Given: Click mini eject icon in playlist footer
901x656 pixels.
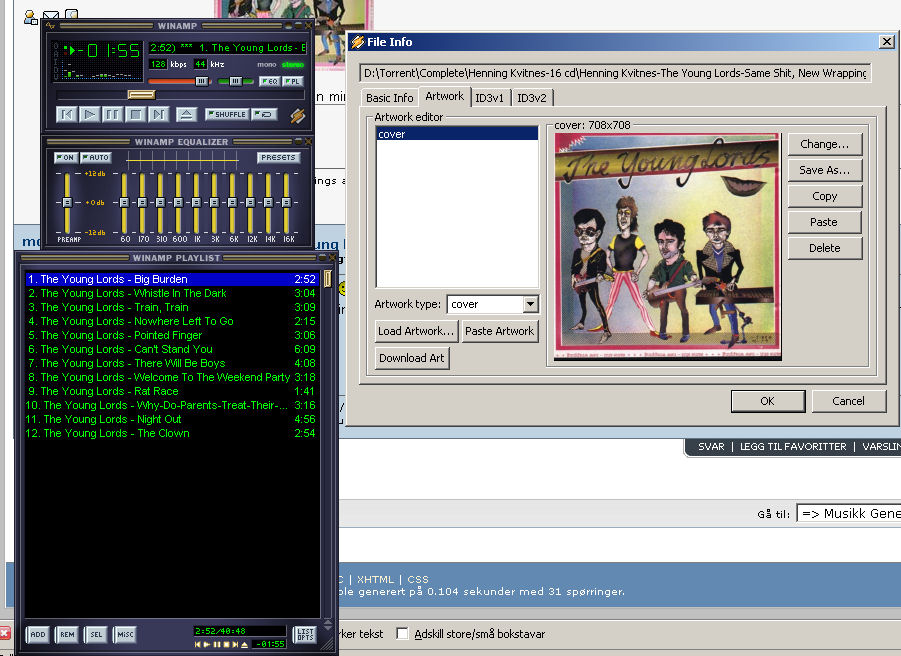Looking at the screenshot, I should coord(245,645).
